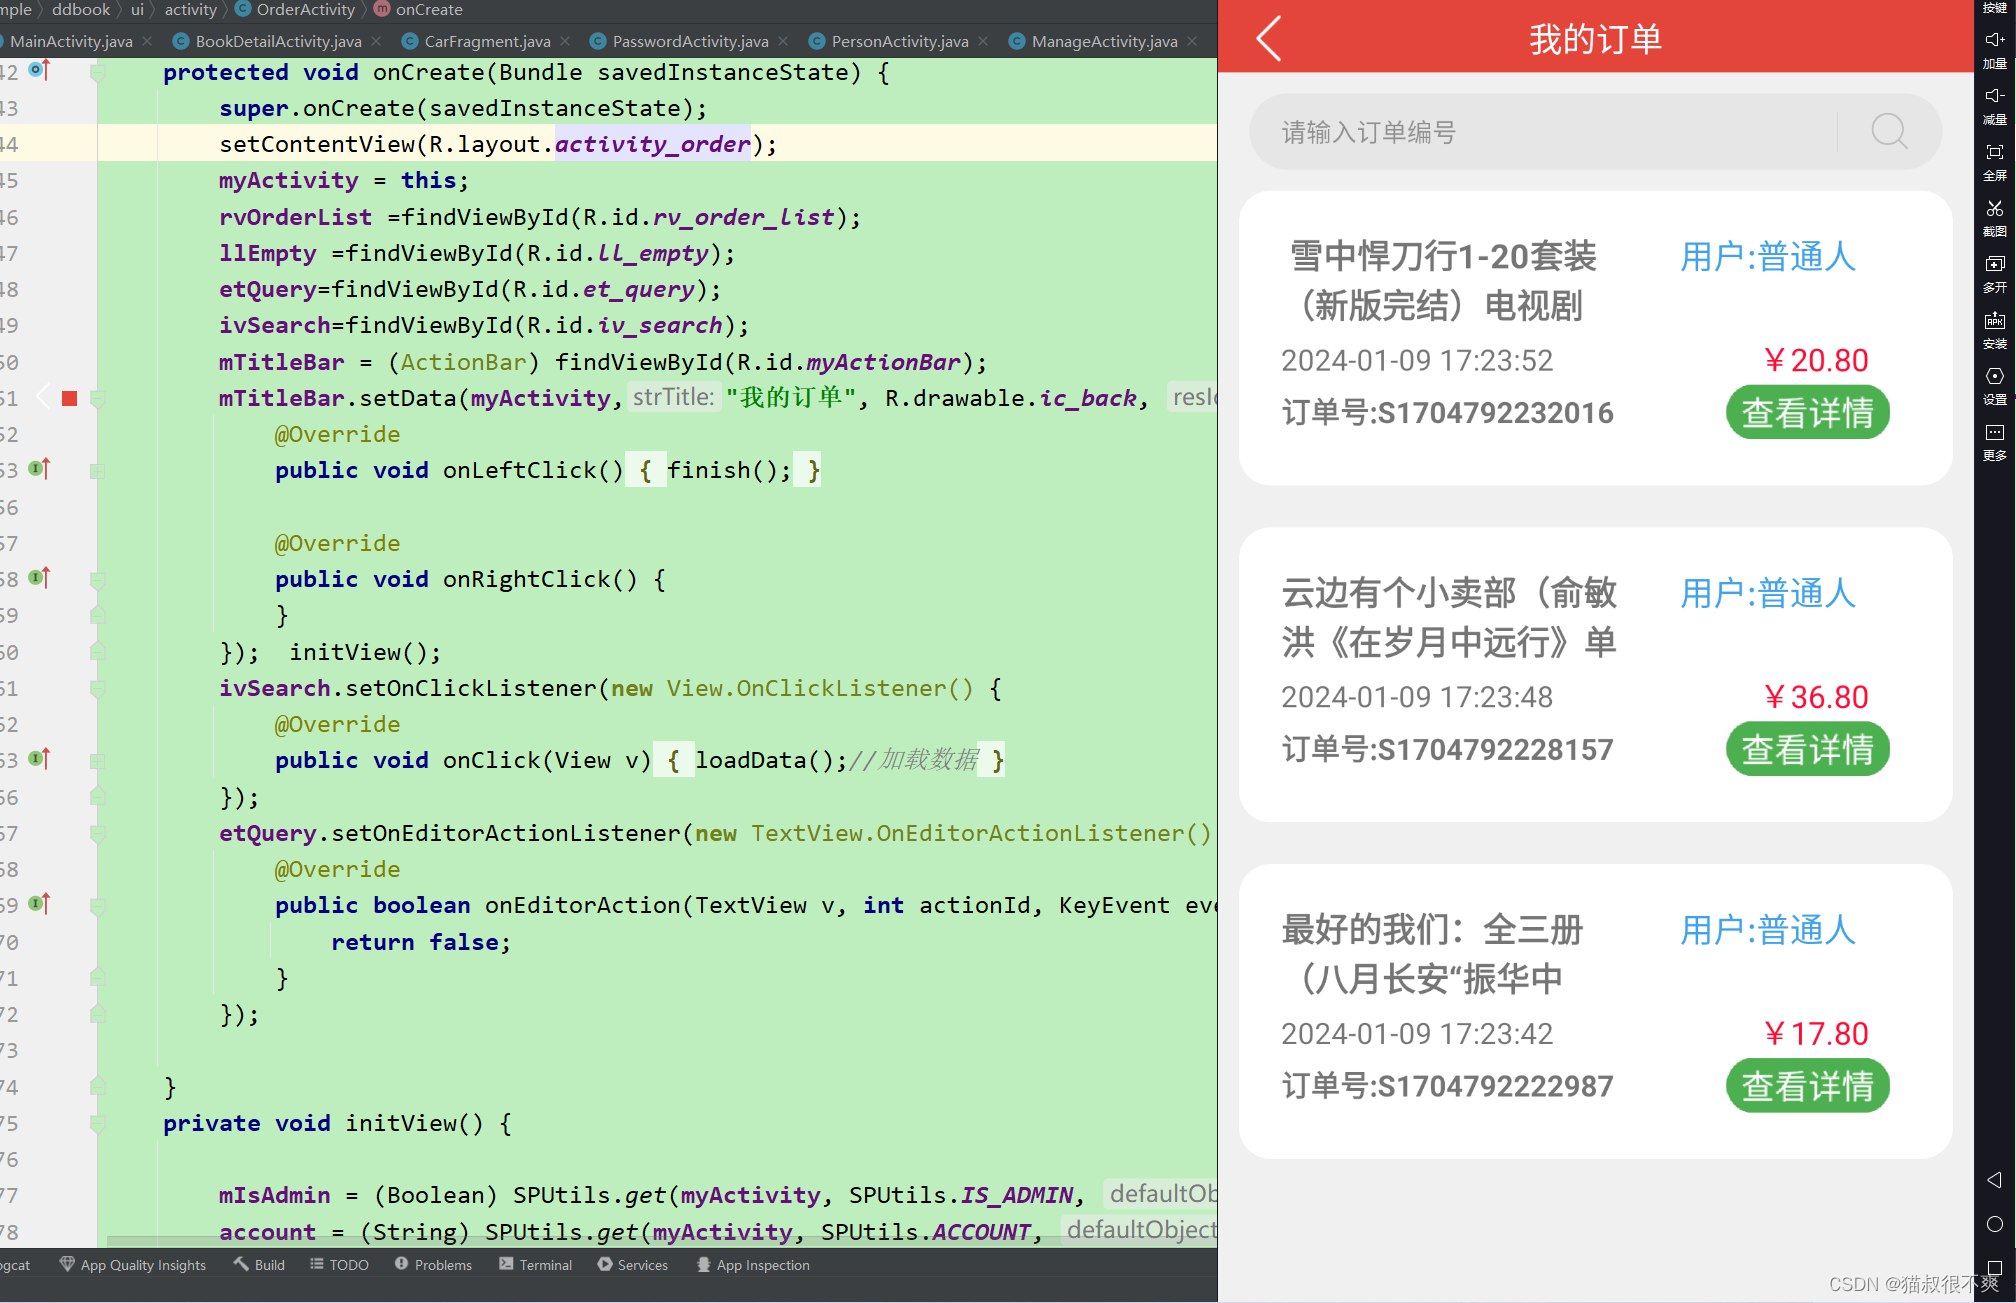Open the Build tool window
Image resolution: width=2016 pixels, height=1303 pixels.
(x=259, y=1265)
